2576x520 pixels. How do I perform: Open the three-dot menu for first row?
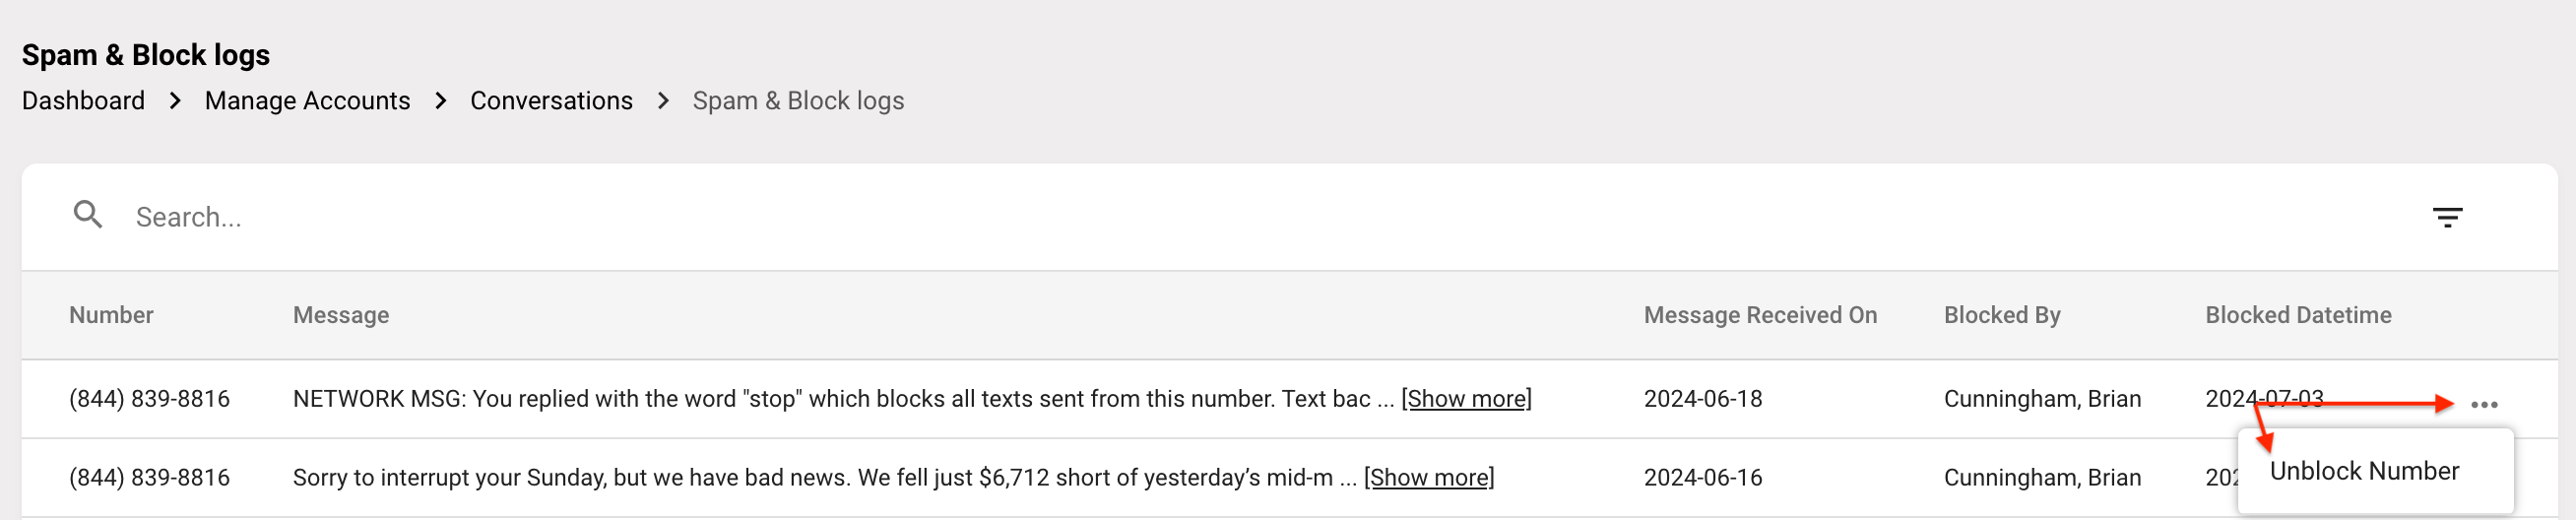point(2484,405)
